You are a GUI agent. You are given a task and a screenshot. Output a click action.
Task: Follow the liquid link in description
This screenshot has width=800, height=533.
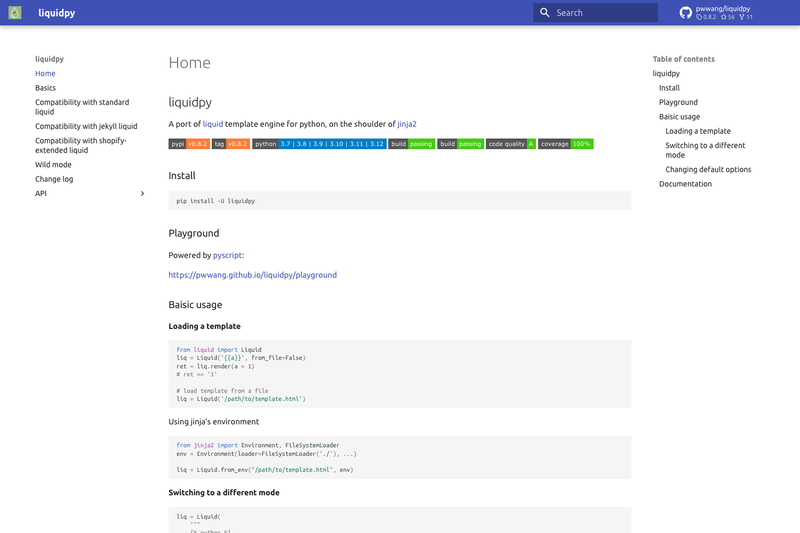tap(213, 124)
